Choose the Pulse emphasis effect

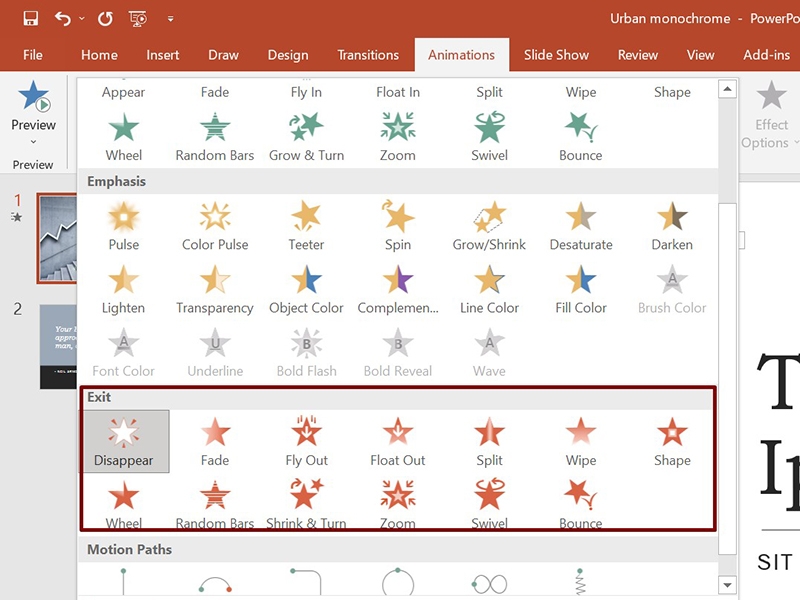123,226
